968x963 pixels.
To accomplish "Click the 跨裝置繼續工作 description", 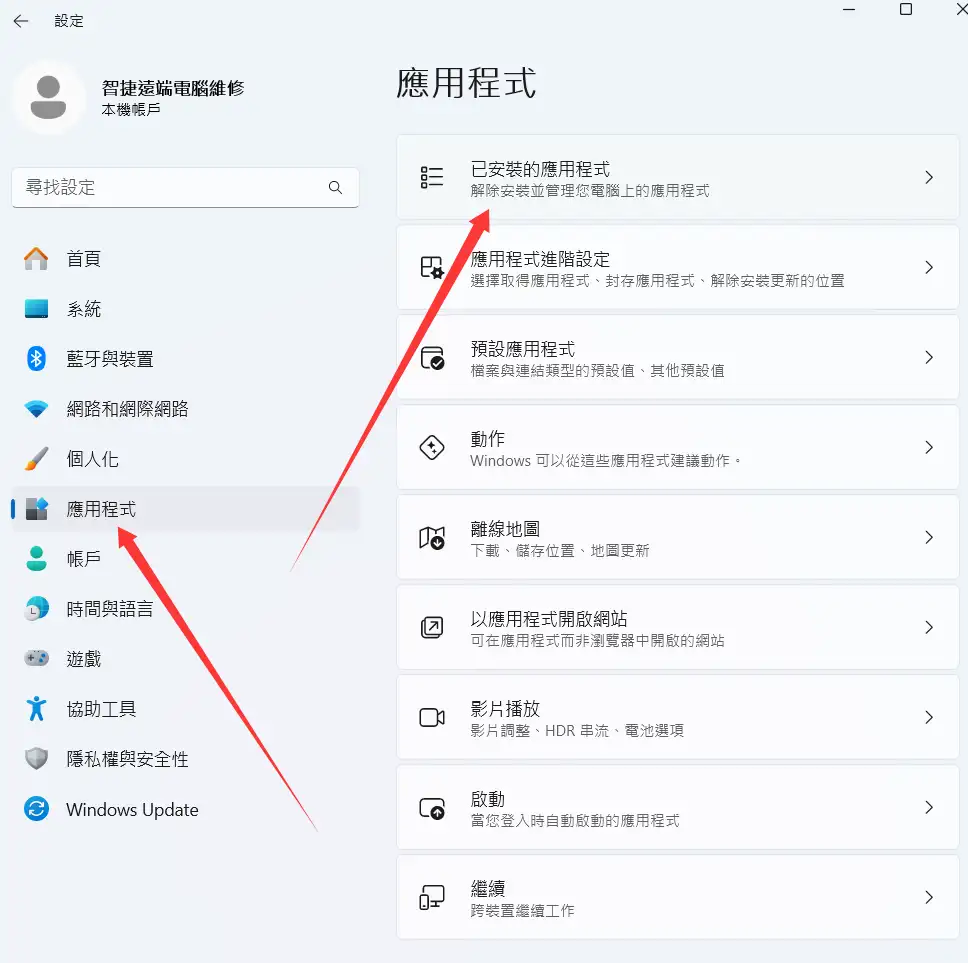I will coord(522,911).
